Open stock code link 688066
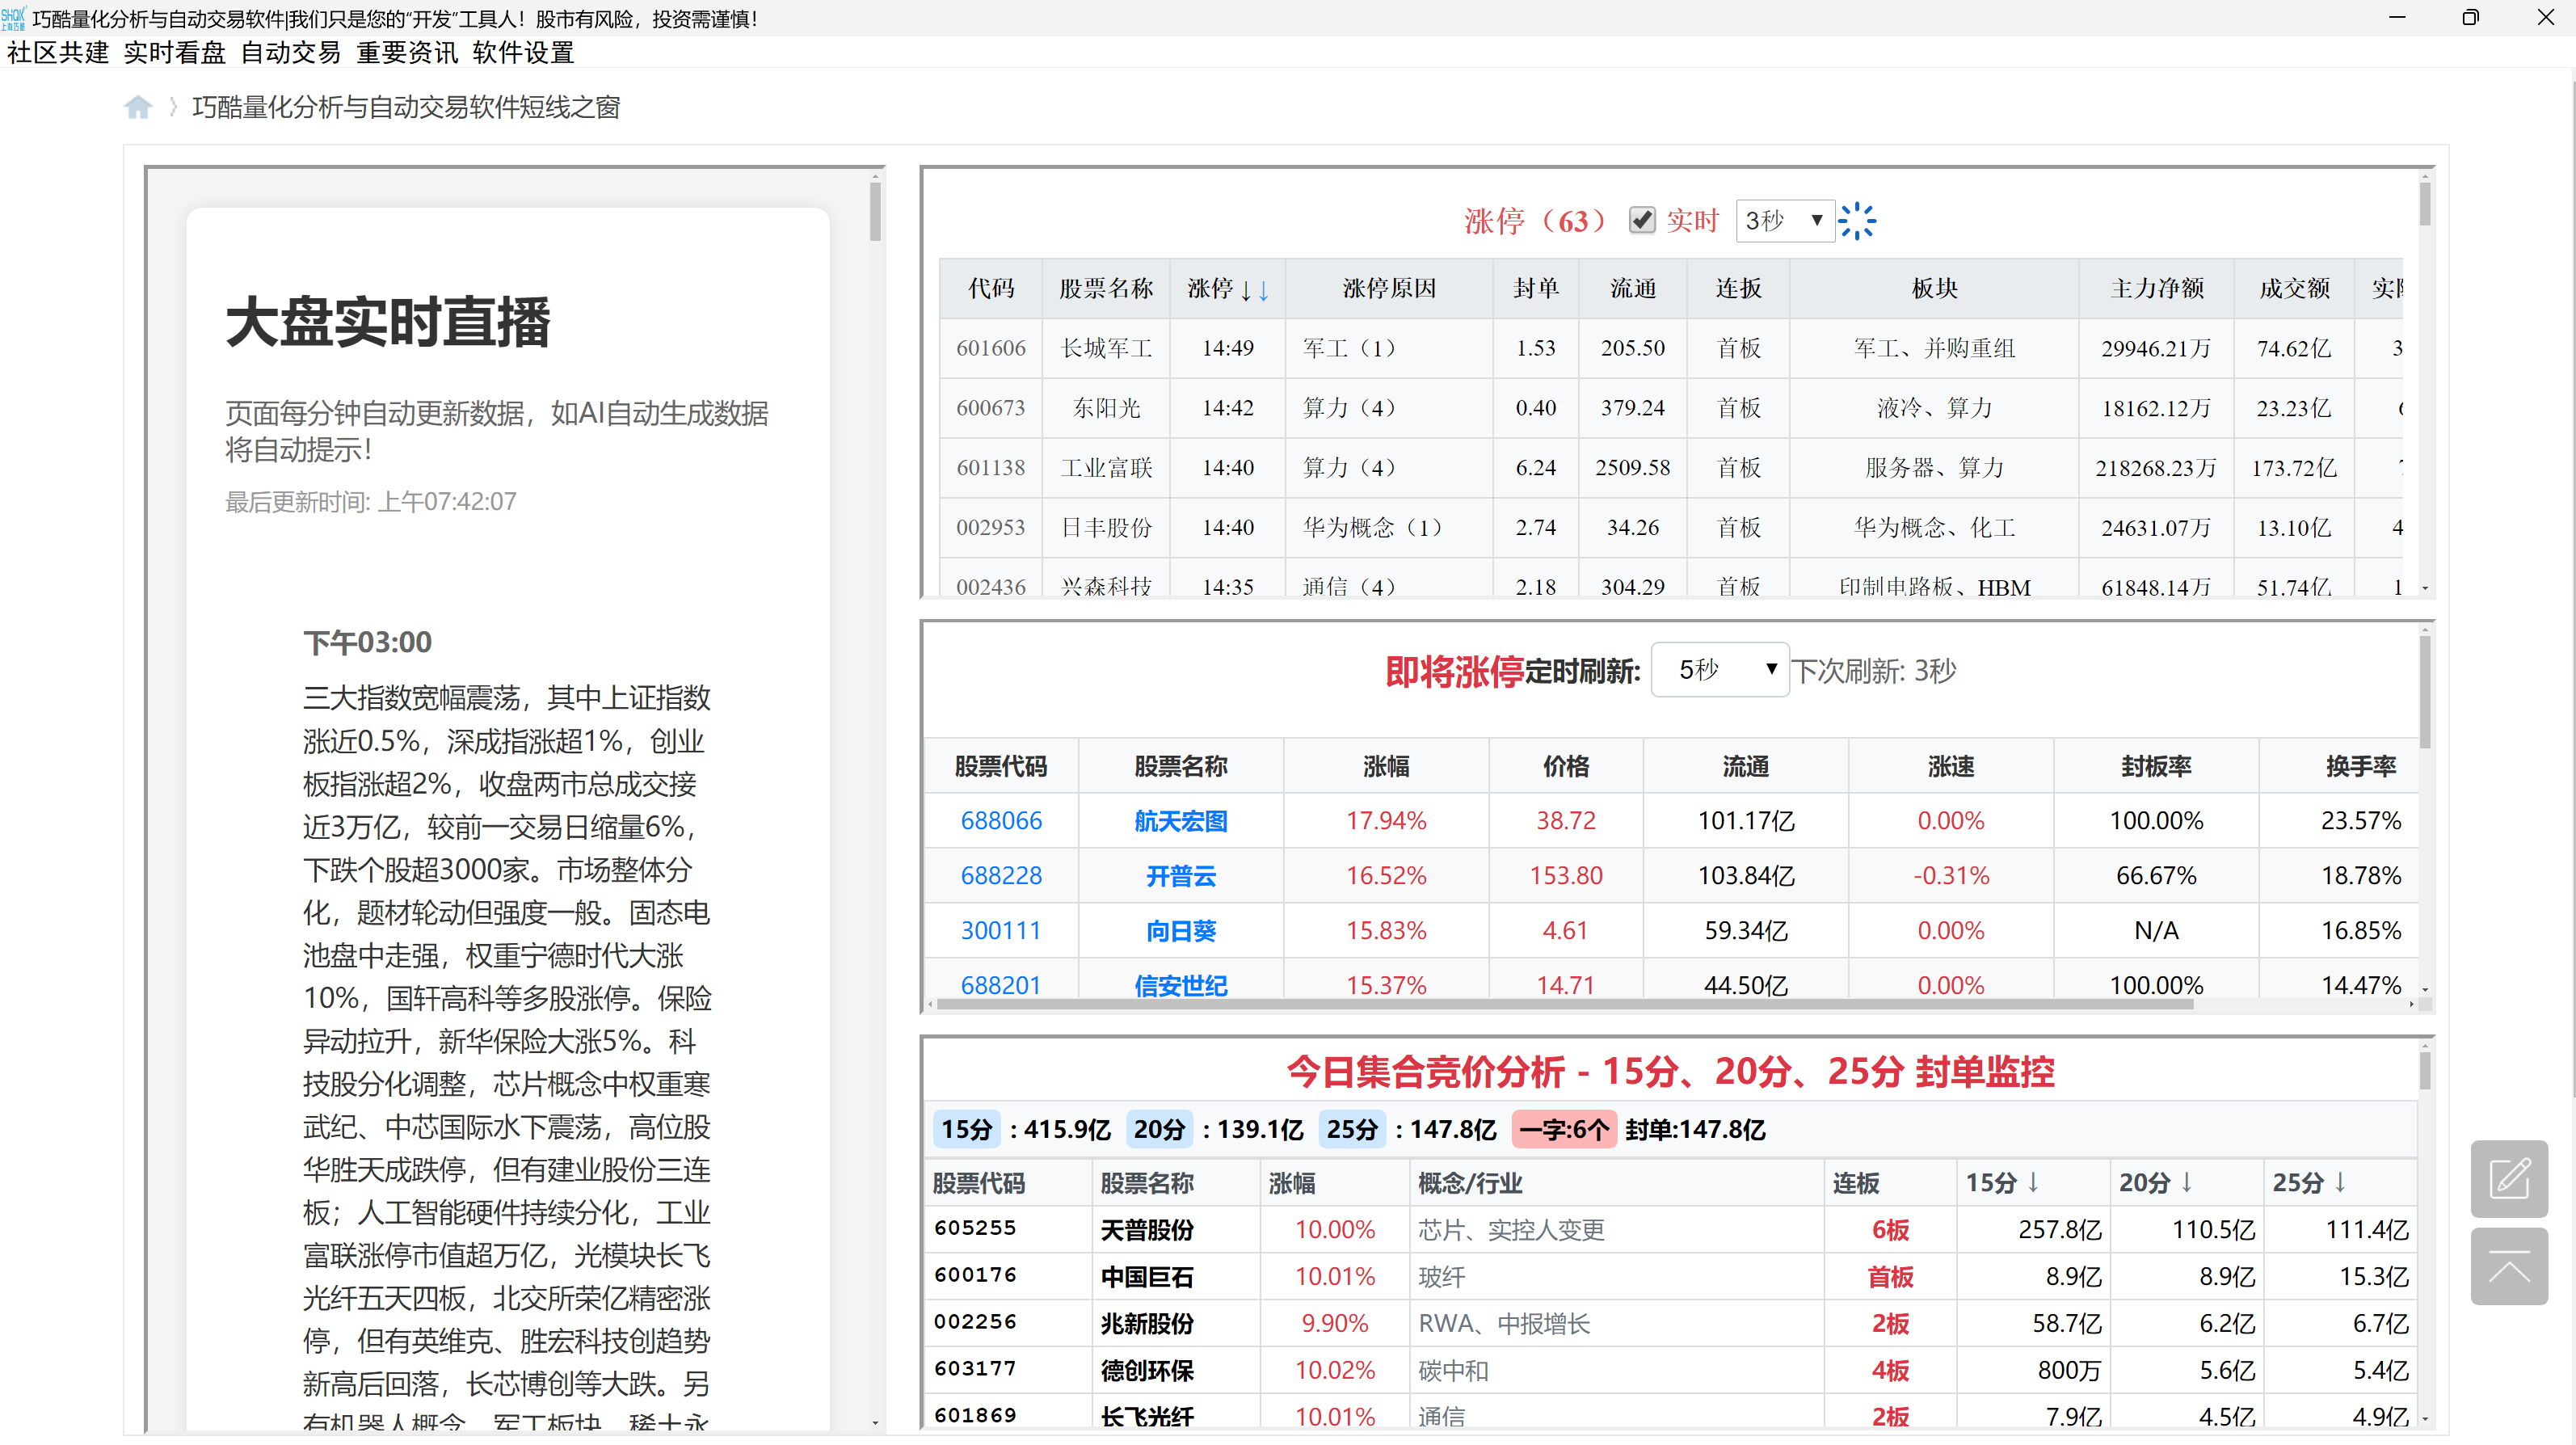2576x1445 pixels. (x=1001, y=821)
